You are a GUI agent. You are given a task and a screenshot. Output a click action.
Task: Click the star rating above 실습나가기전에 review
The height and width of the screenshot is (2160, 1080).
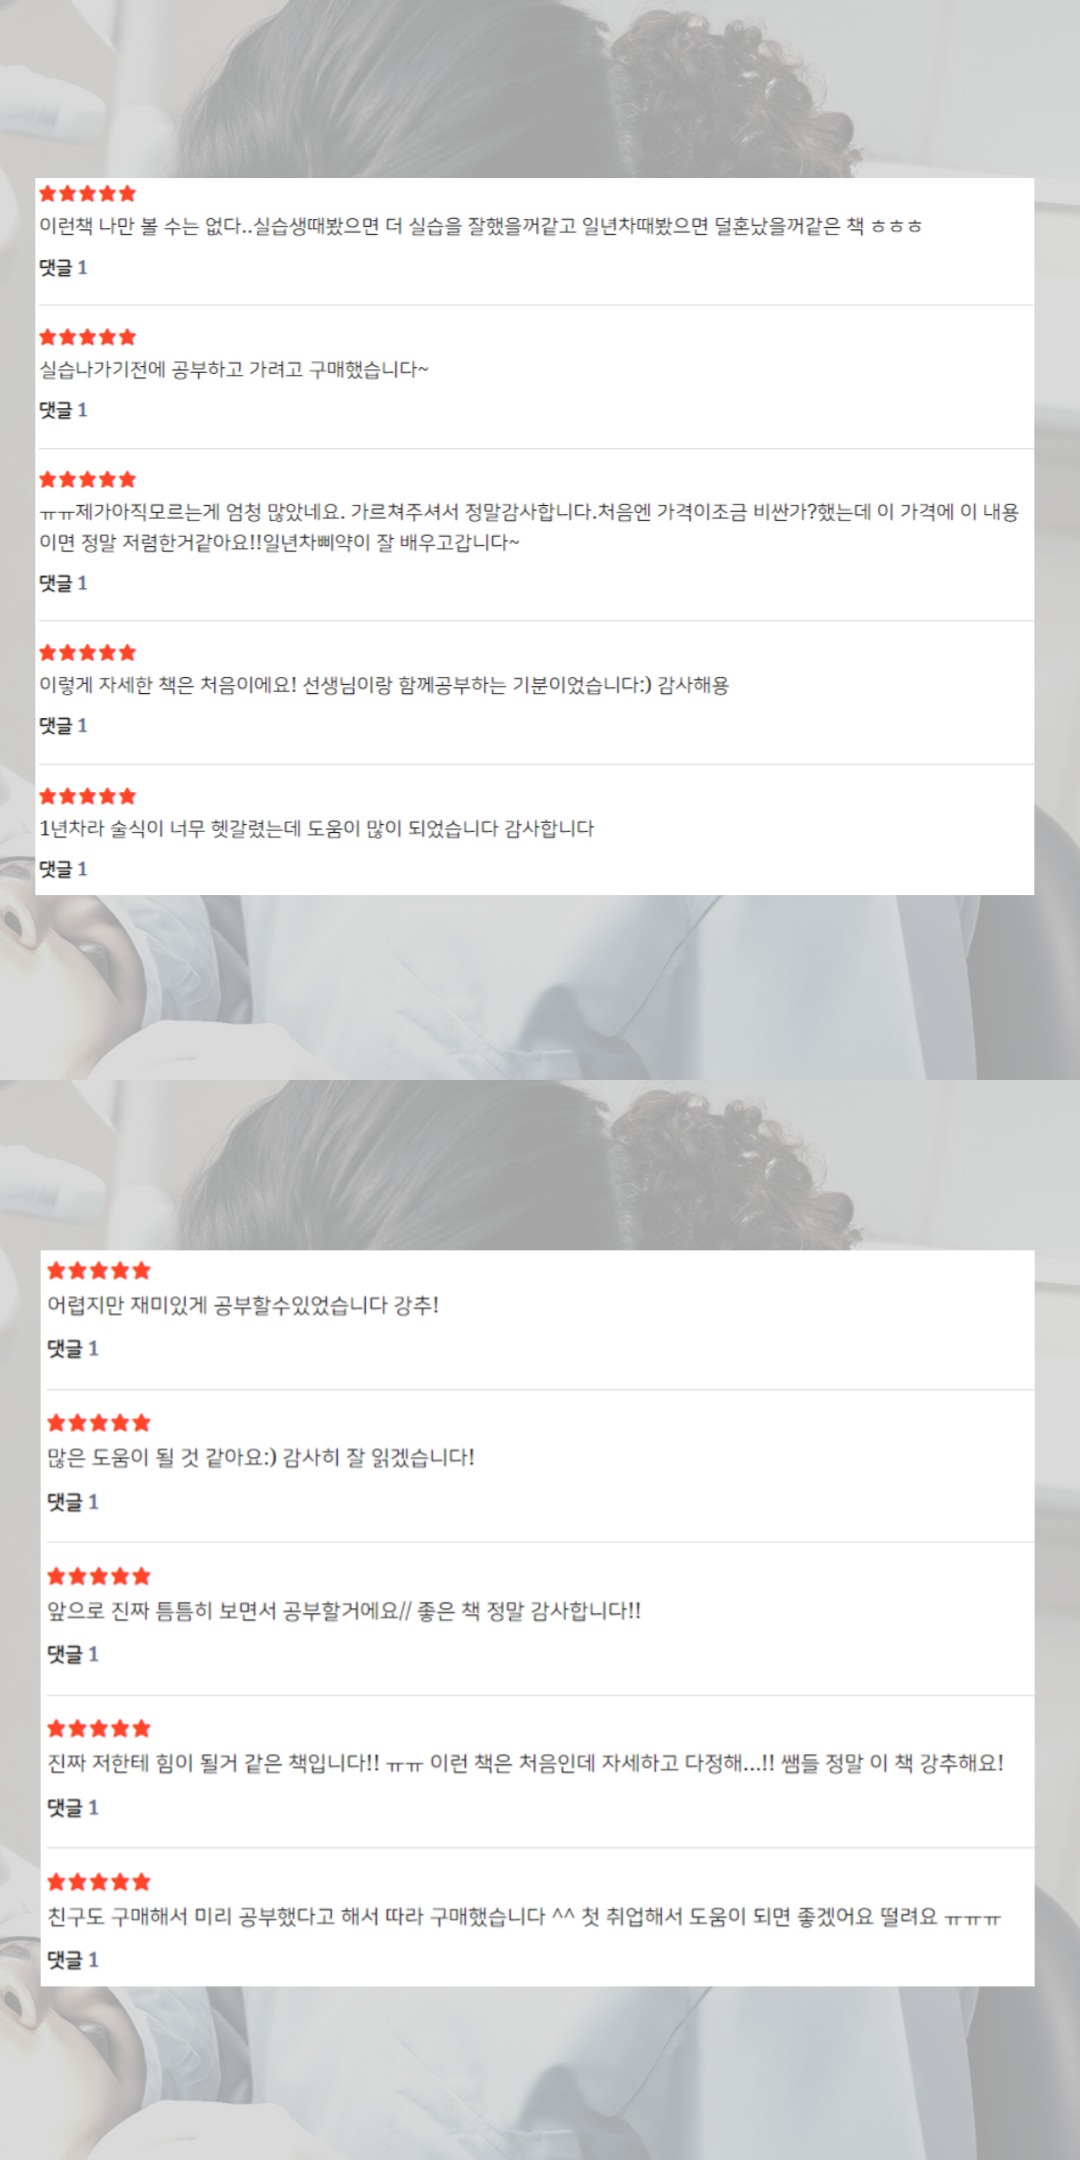tap(87, 337)
